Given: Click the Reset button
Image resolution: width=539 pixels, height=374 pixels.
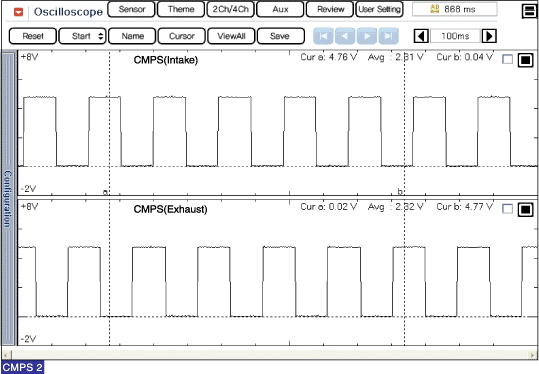Looking at the screenshot, I should tap(33, 36).
